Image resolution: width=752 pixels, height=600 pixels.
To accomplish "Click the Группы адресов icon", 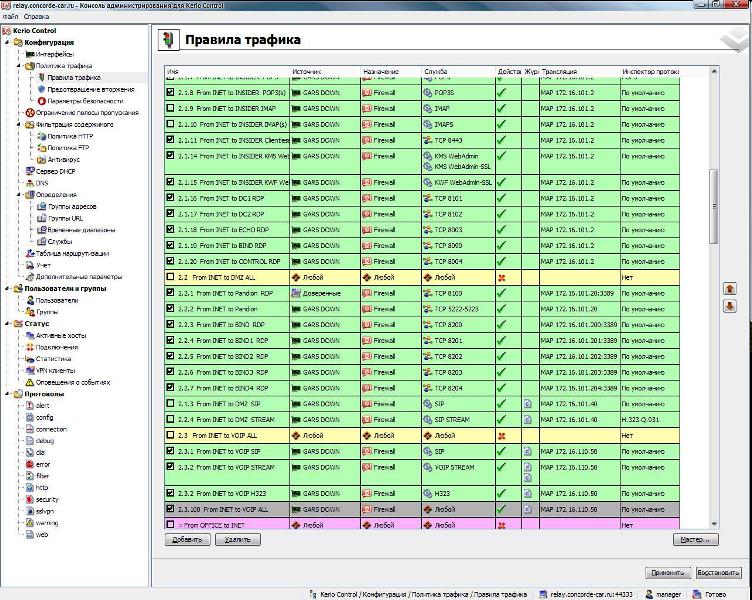I will click(x=42, y=206).
